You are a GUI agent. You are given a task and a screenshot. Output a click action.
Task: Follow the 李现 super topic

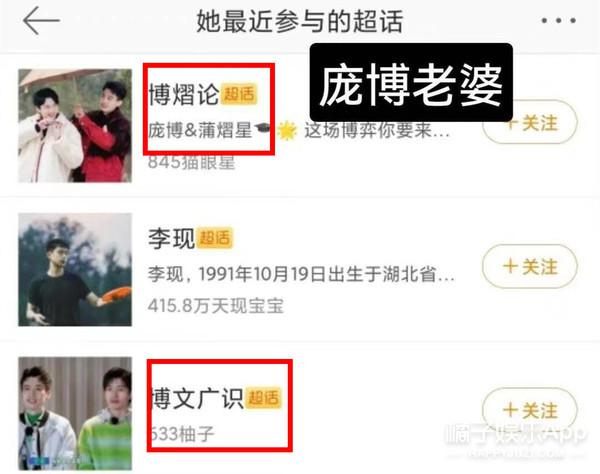coord(530,266)
